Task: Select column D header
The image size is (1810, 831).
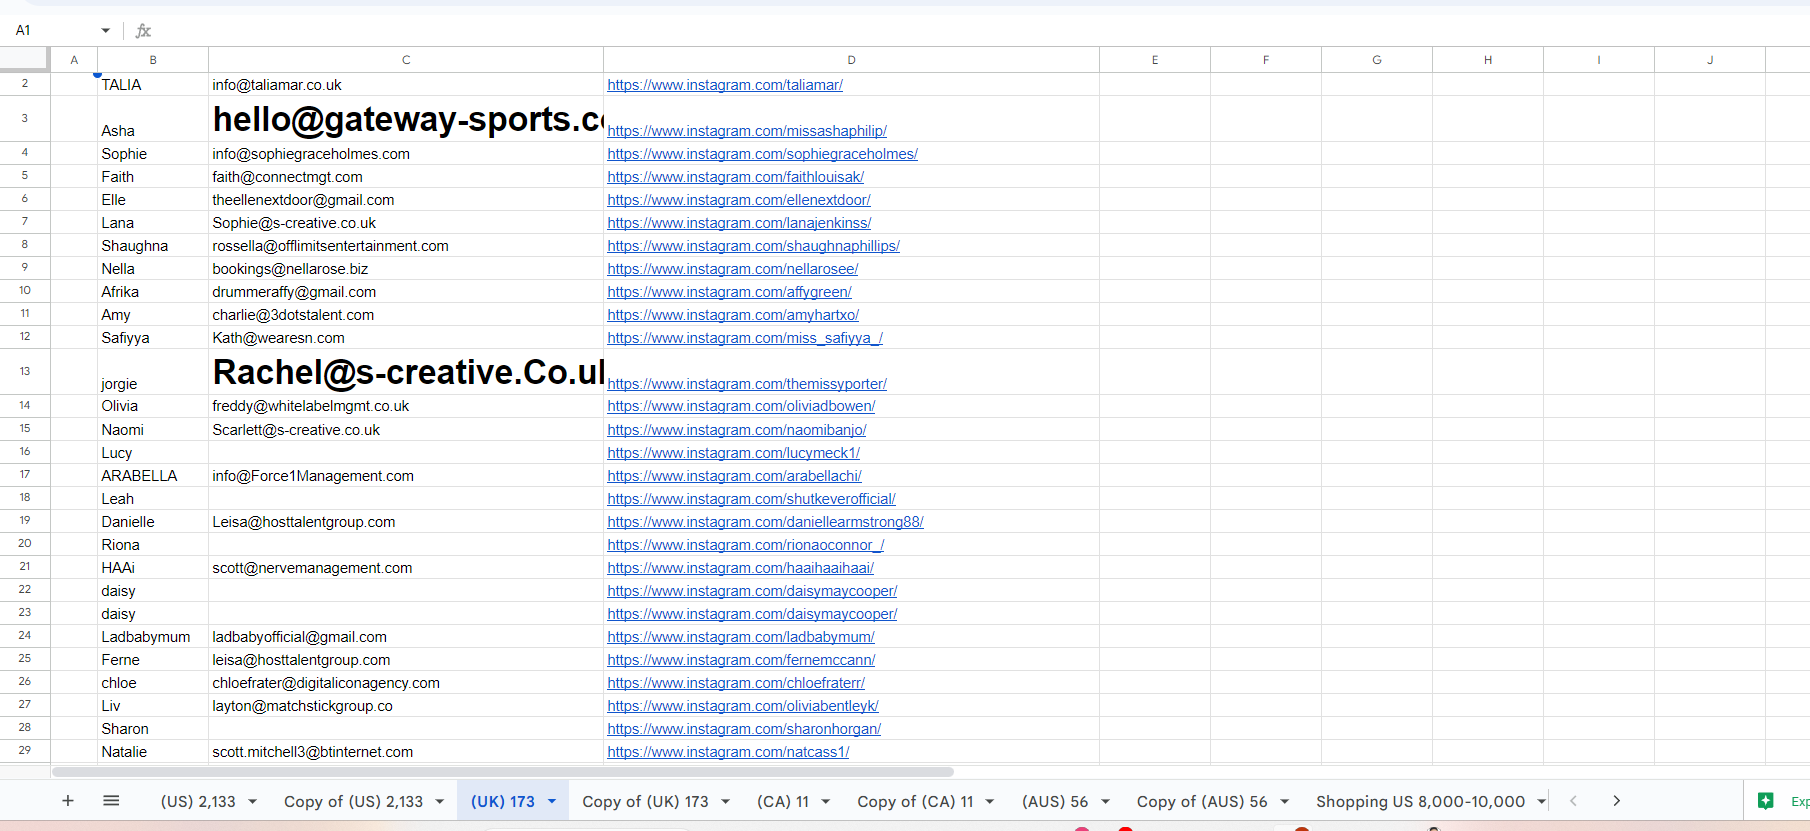Action: tap(851, 60)
